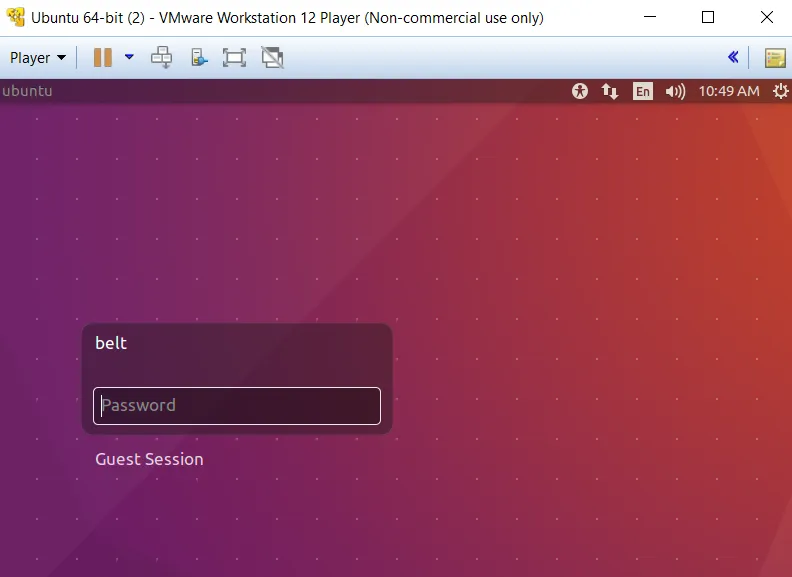
Task: Minimize the VMware Player window
Action: coord(650,17)
